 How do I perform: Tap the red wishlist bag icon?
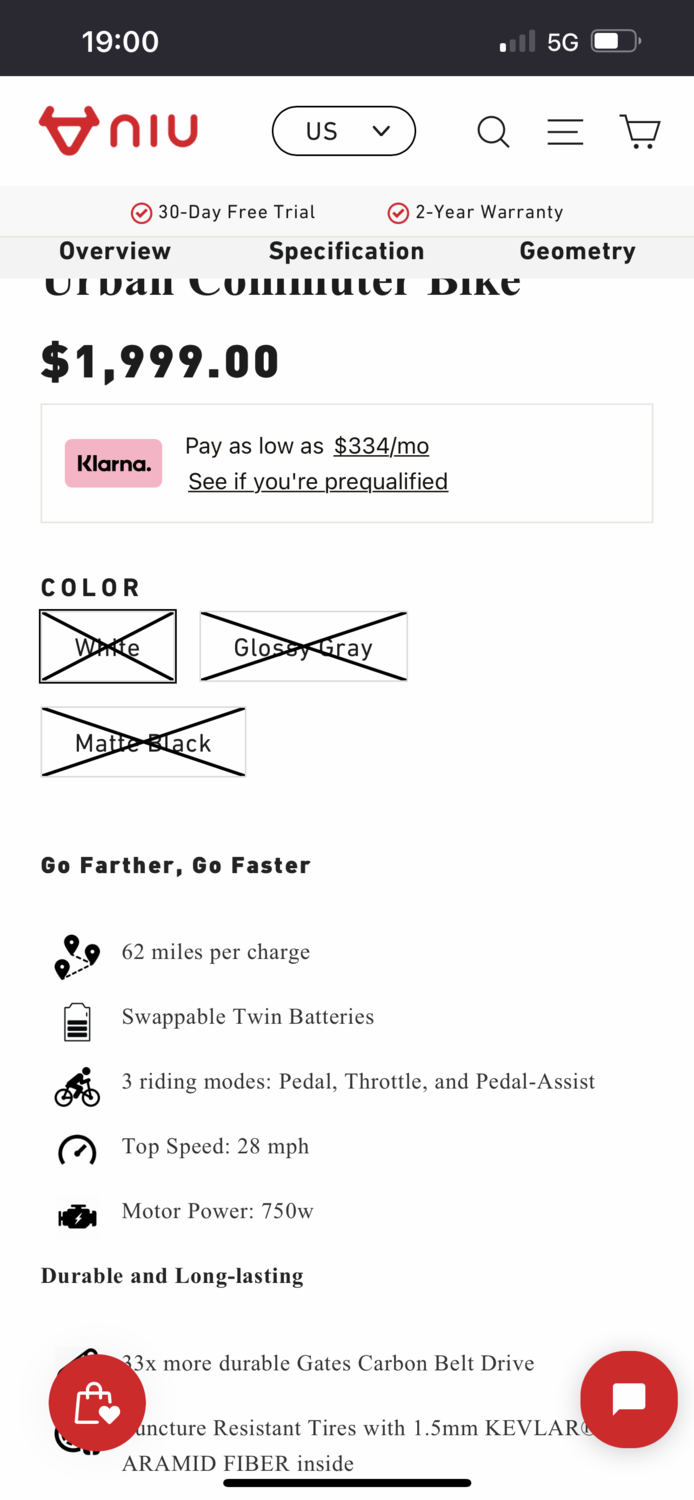(97, 1403)
